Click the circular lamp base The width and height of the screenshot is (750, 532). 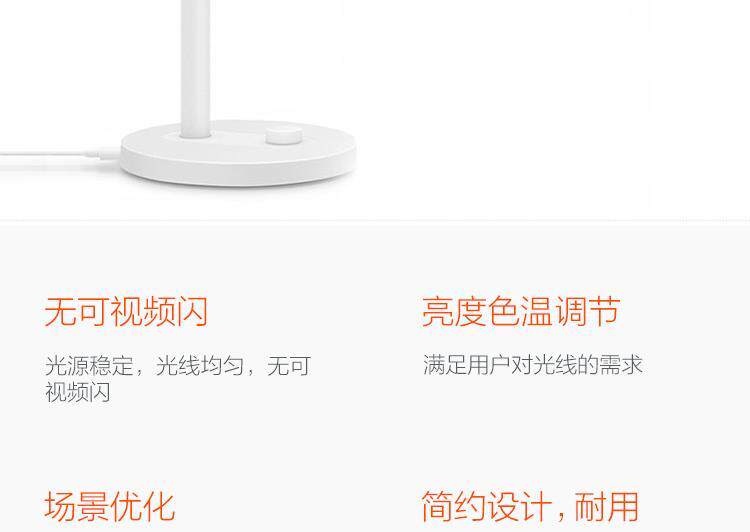238,153
